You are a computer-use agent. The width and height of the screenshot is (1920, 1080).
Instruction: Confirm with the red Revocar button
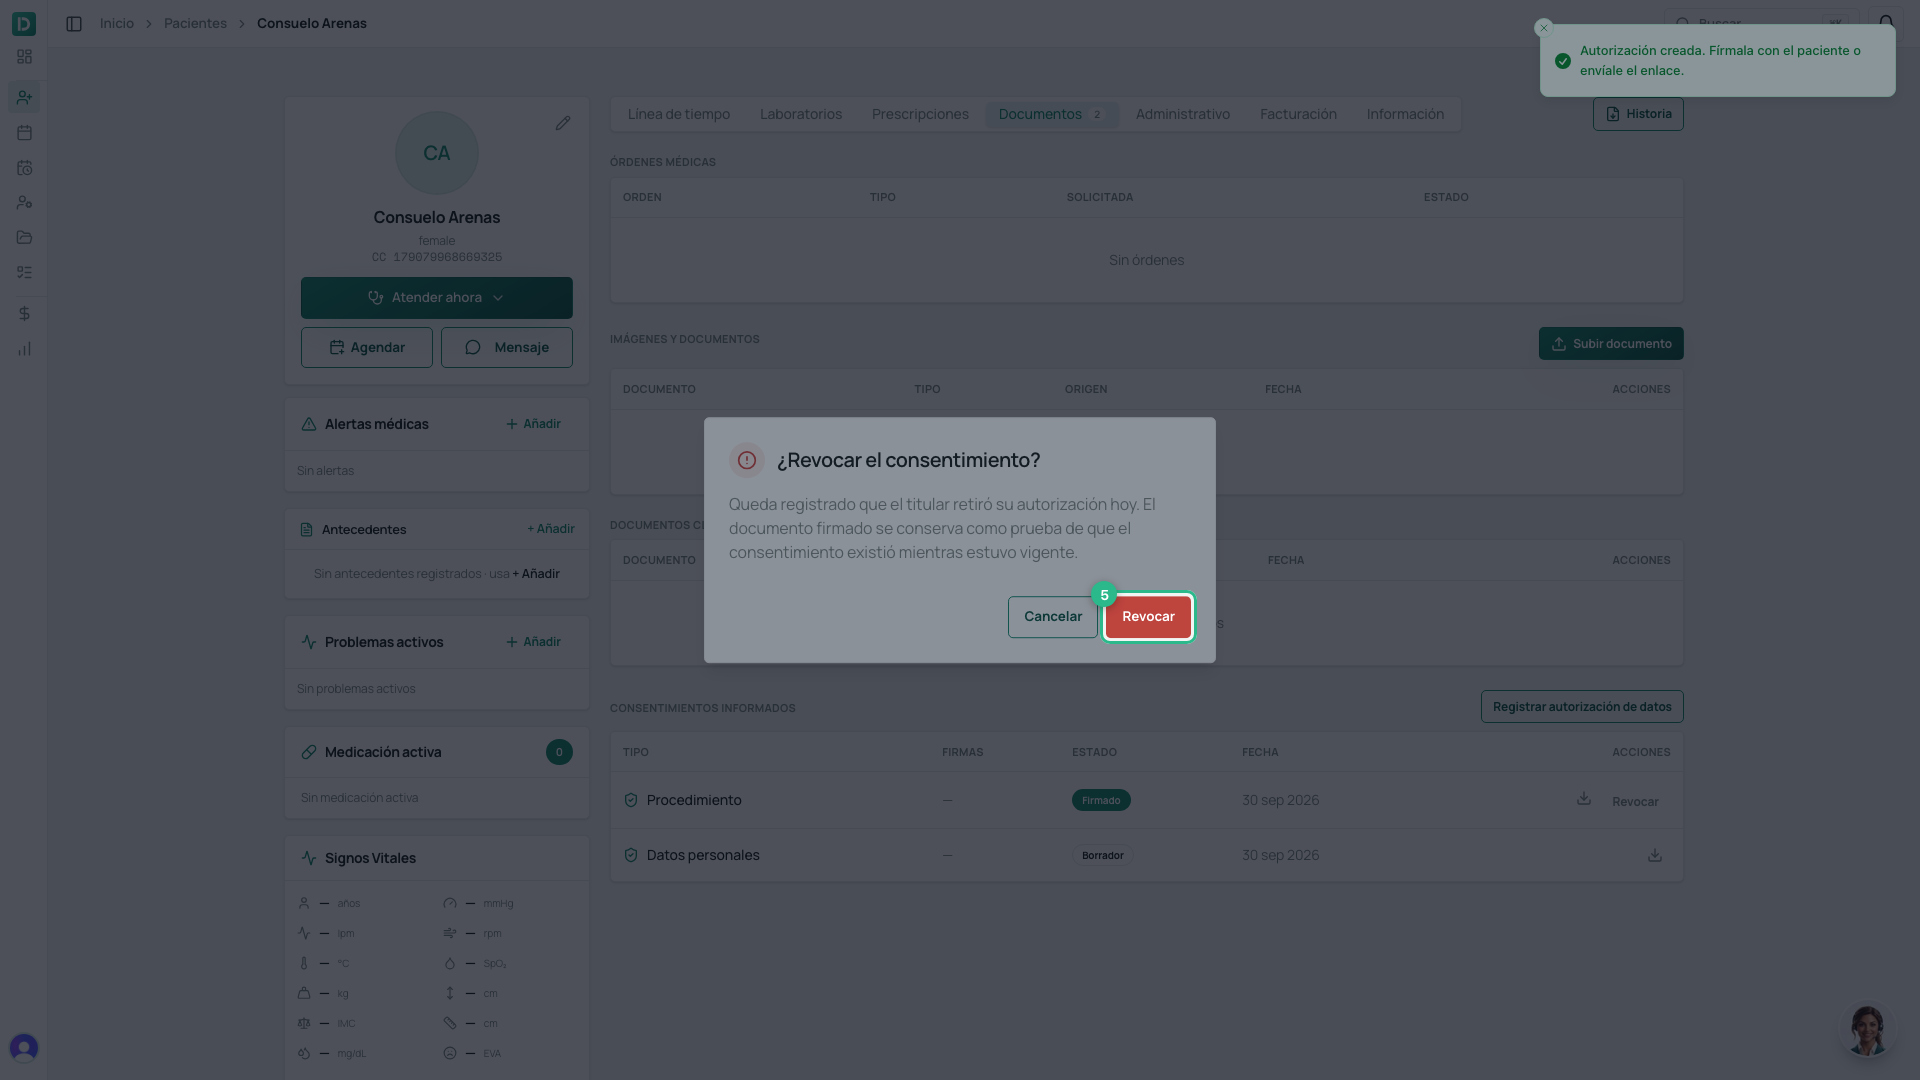[x=1148, y=617]
